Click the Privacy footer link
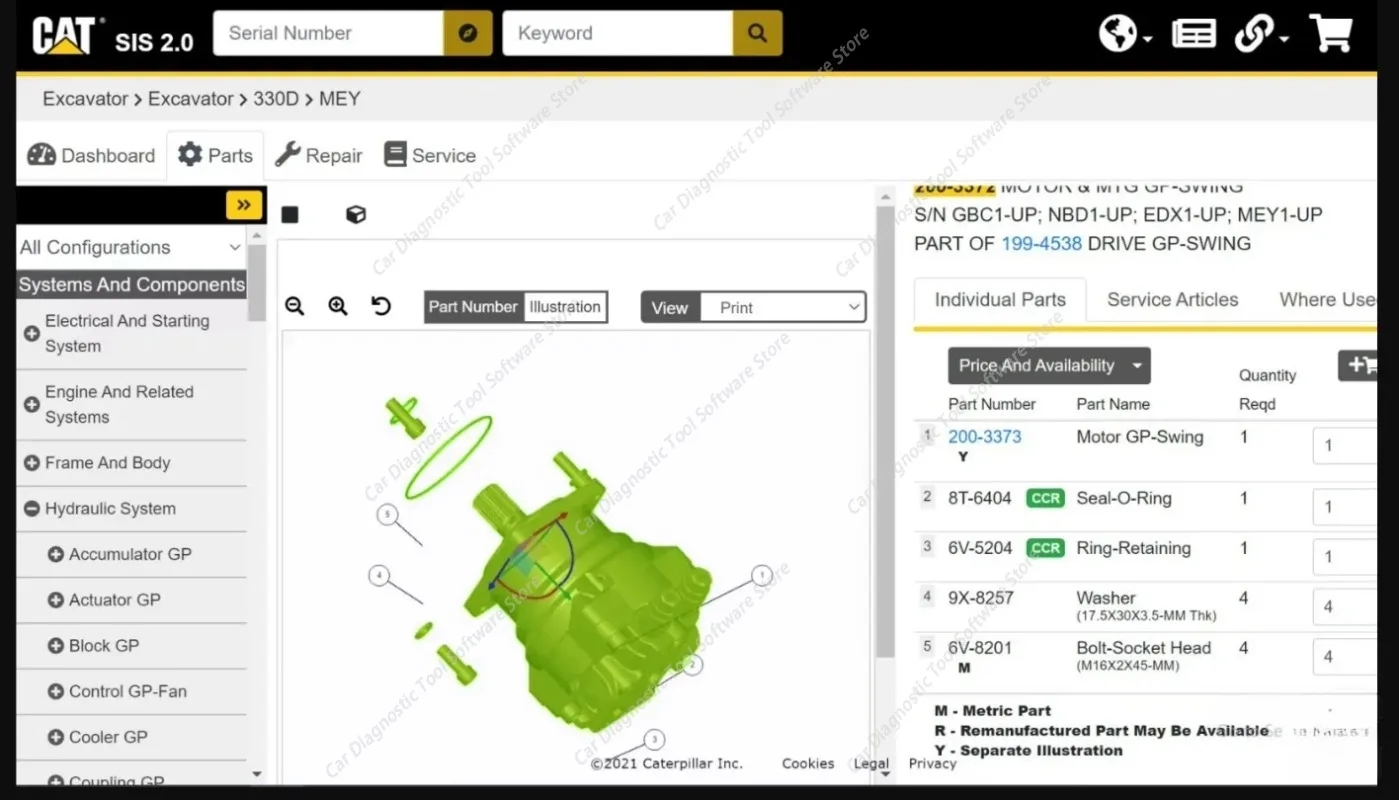This screenshot has height=800, width=1399. (933, 763)
